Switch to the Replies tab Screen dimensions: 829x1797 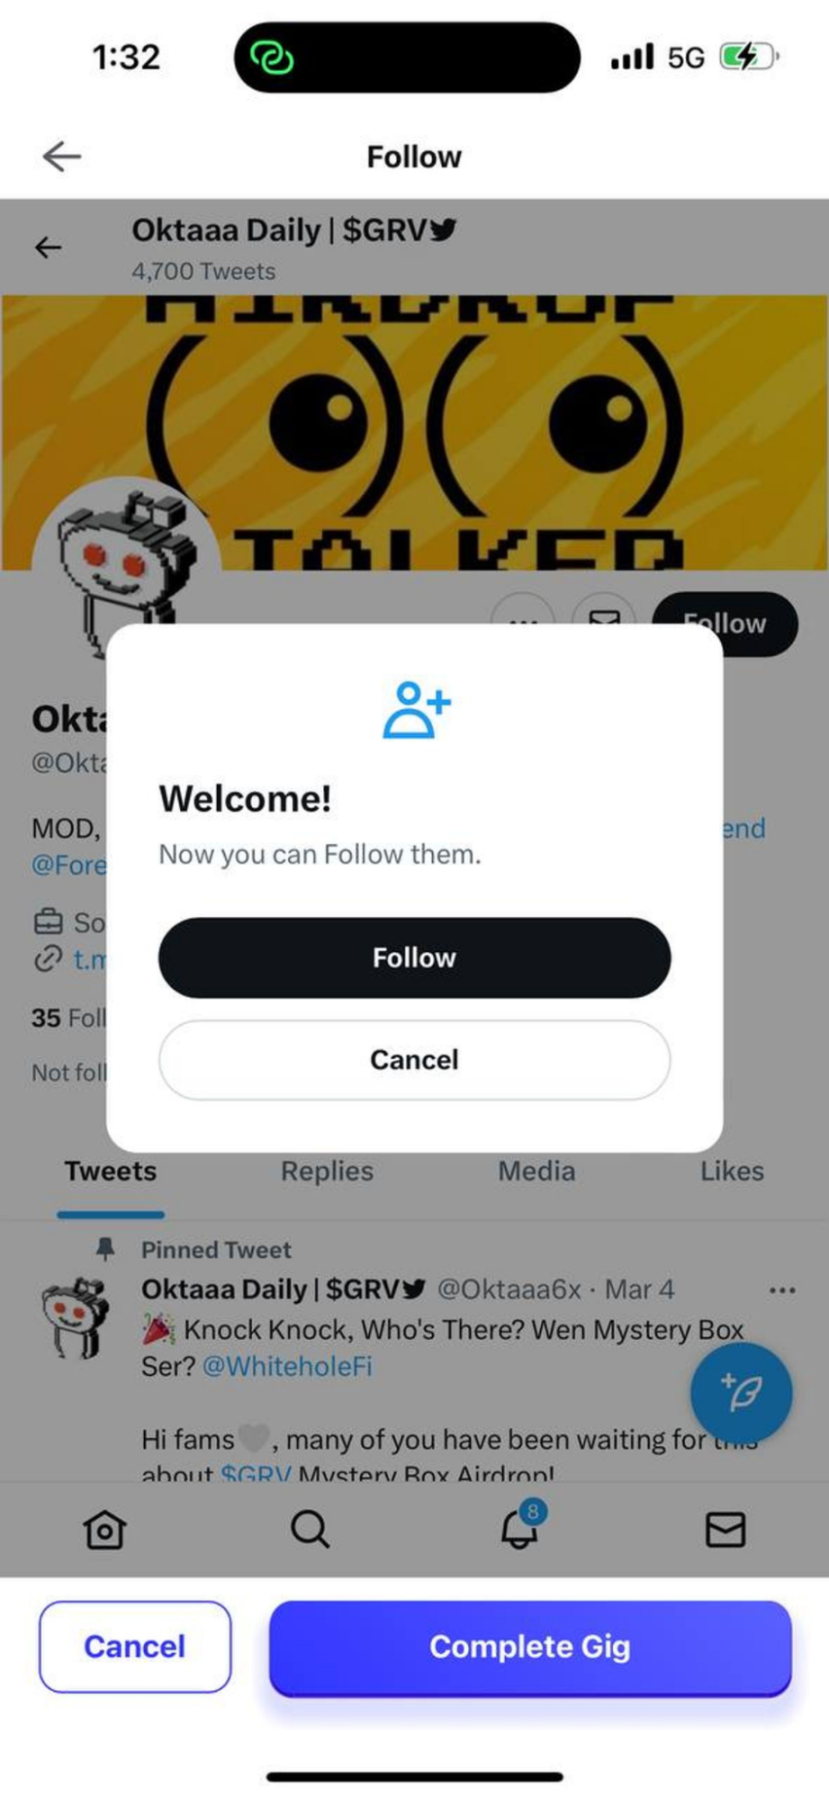(327, 1171)
